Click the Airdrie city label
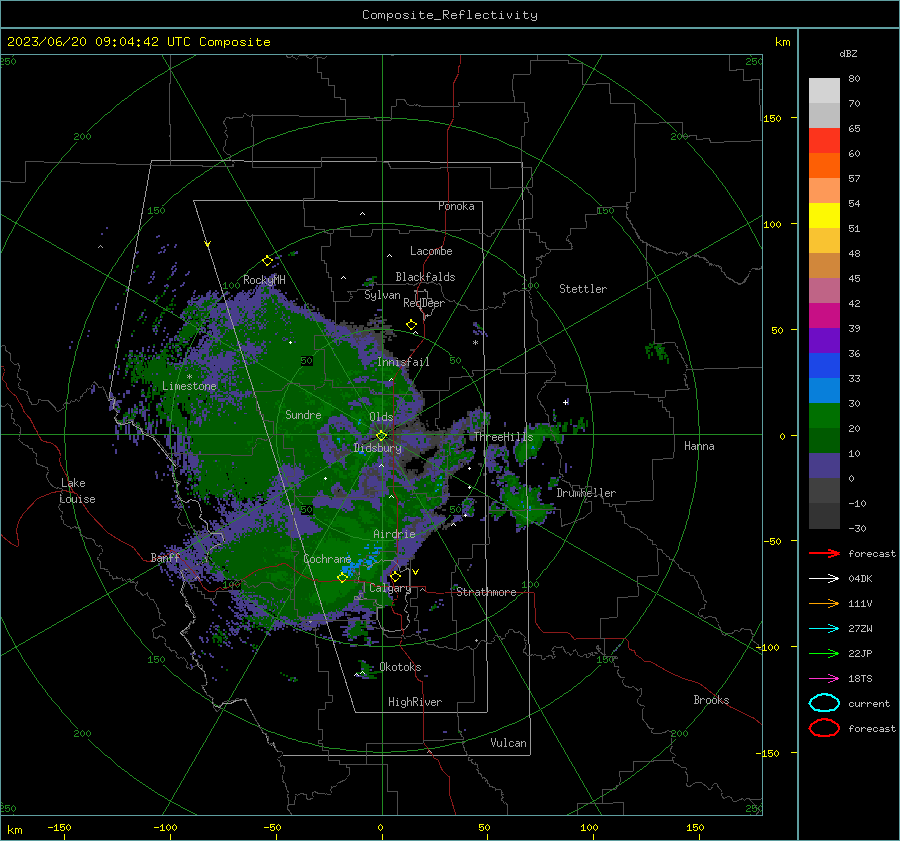Viewport: 900px width, 841px height. (394, 534)
